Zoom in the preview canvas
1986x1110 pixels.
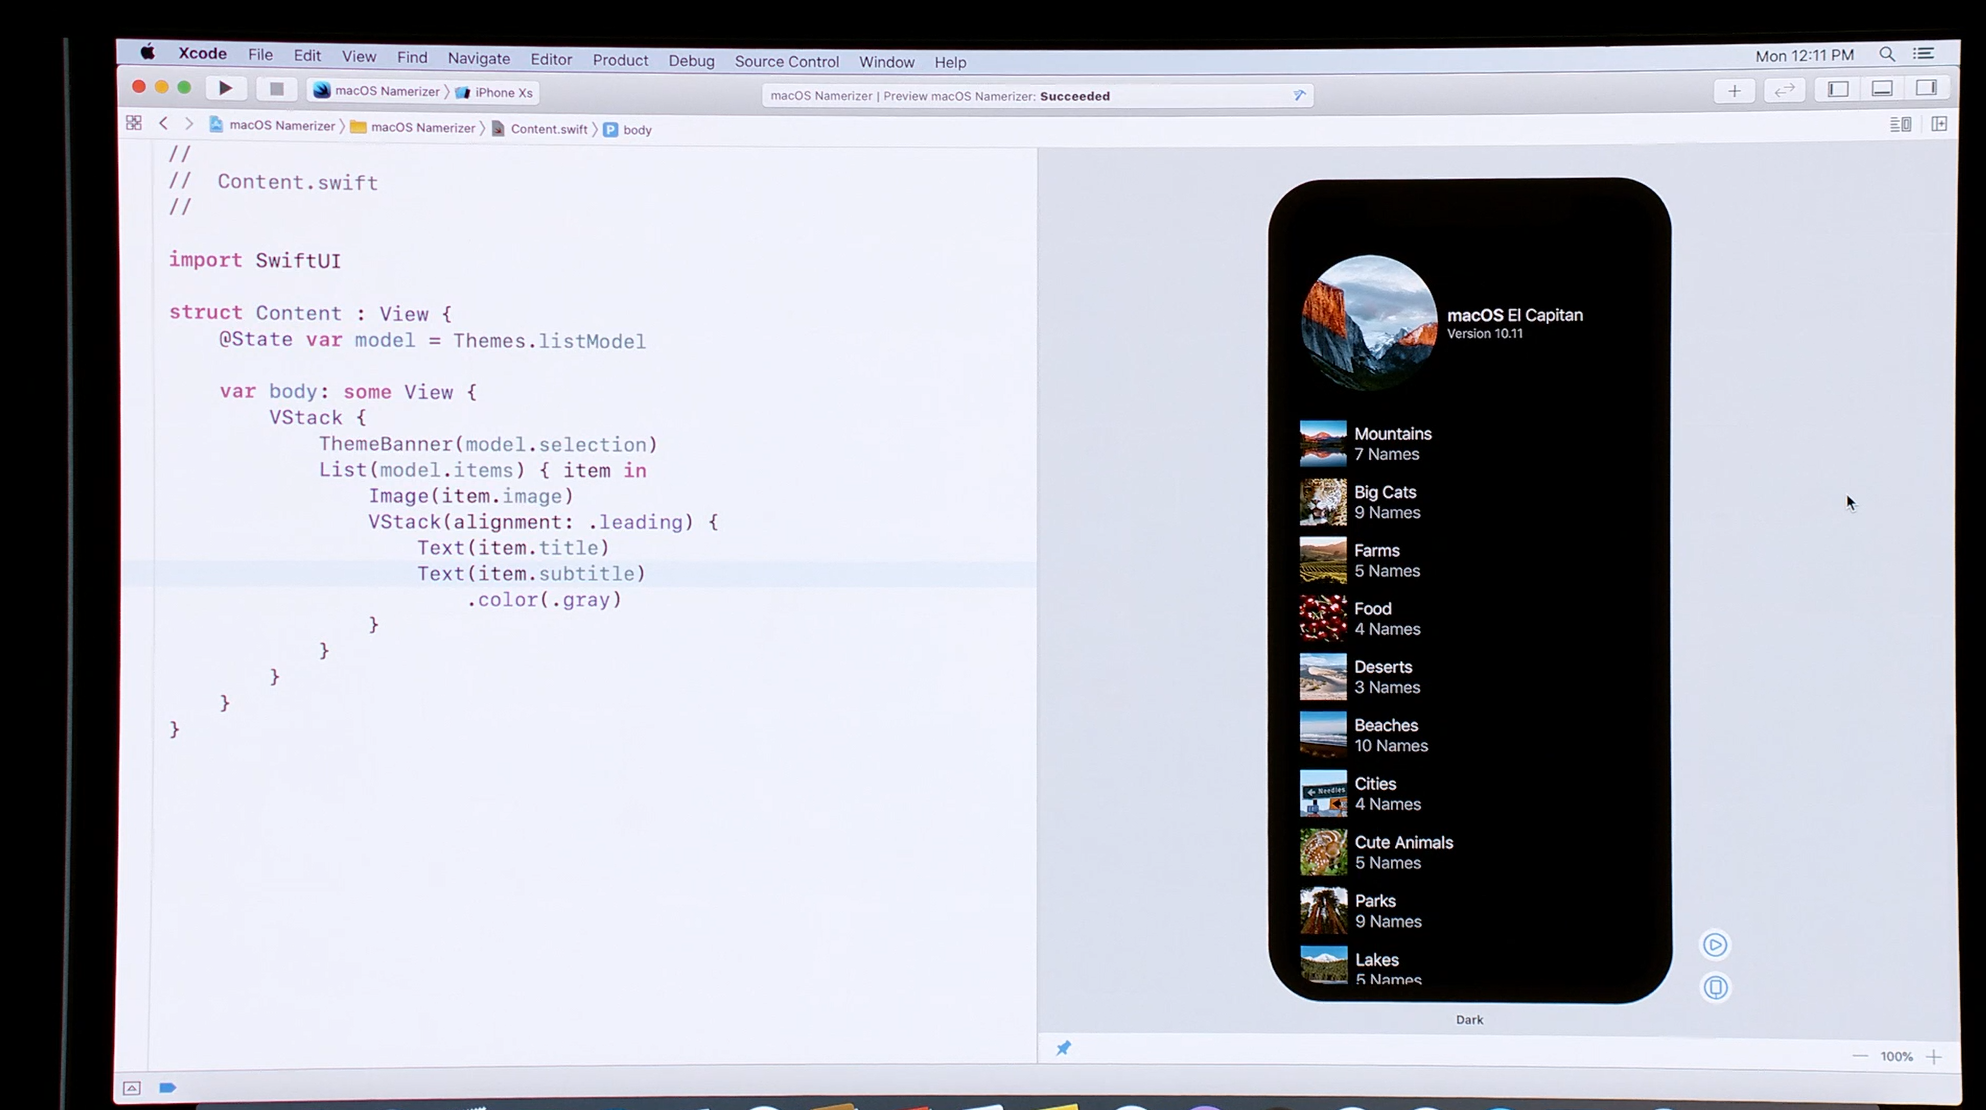click(x=1934, y=1057)
